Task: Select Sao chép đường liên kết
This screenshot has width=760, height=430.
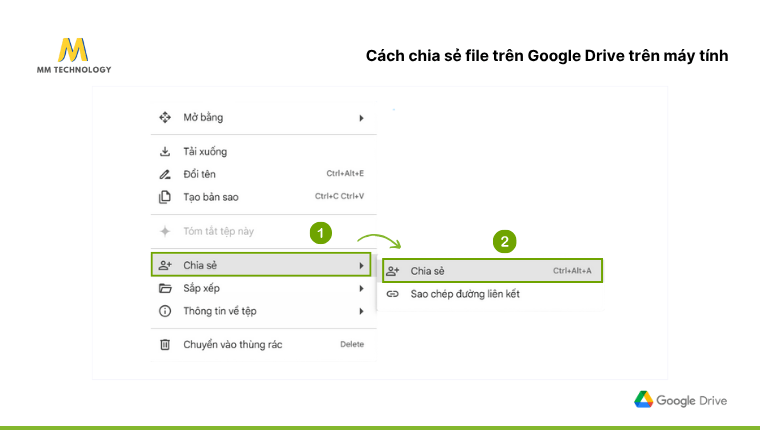Action: coord(492,294)
